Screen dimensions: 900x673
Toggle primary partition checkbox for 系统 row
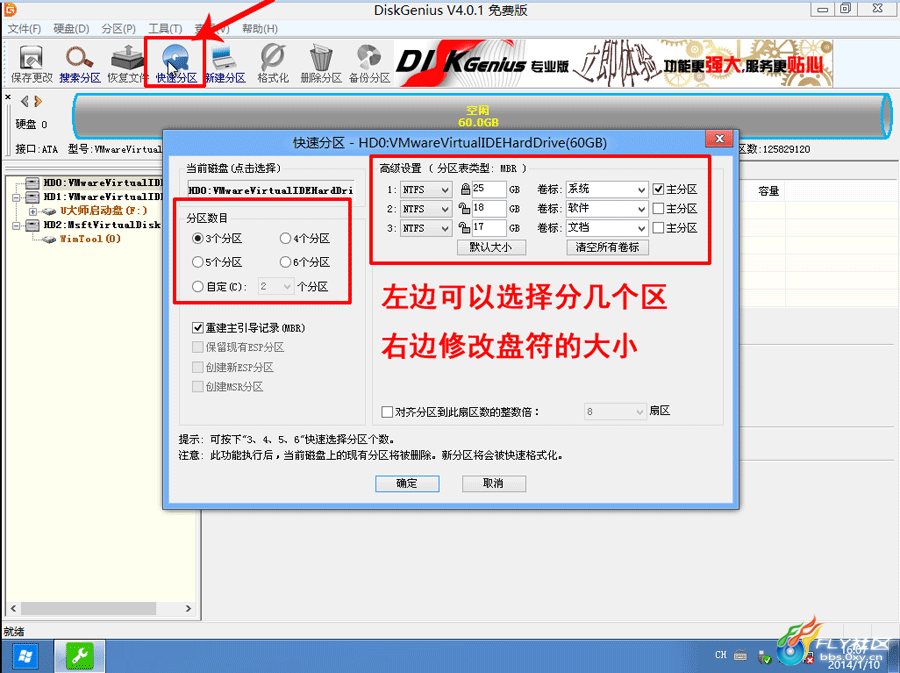click(658, 189)
